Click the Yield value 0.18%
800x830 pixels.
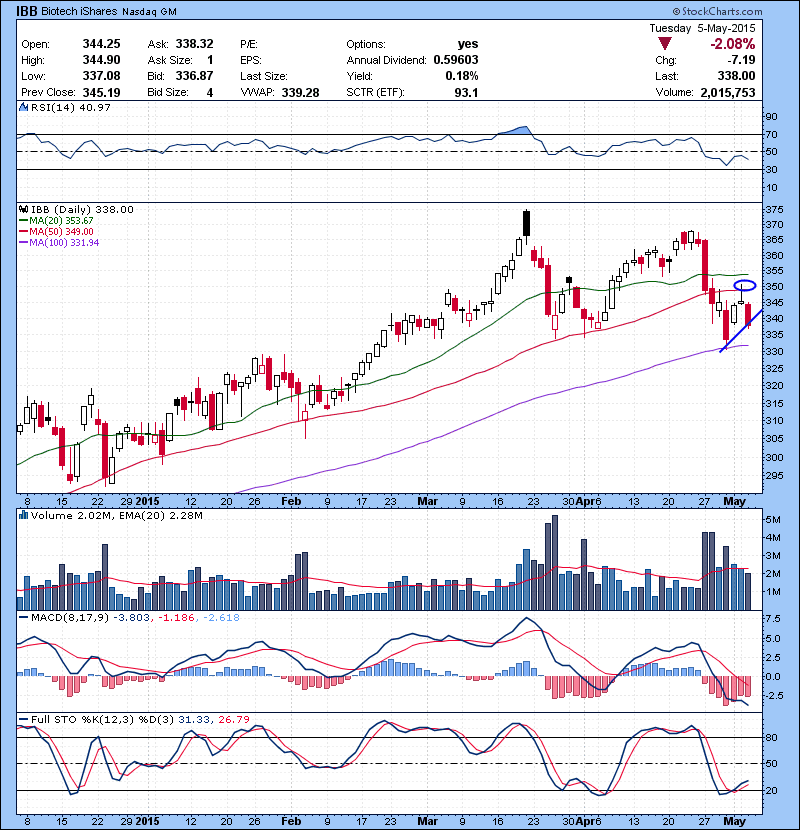coord(462,76)
